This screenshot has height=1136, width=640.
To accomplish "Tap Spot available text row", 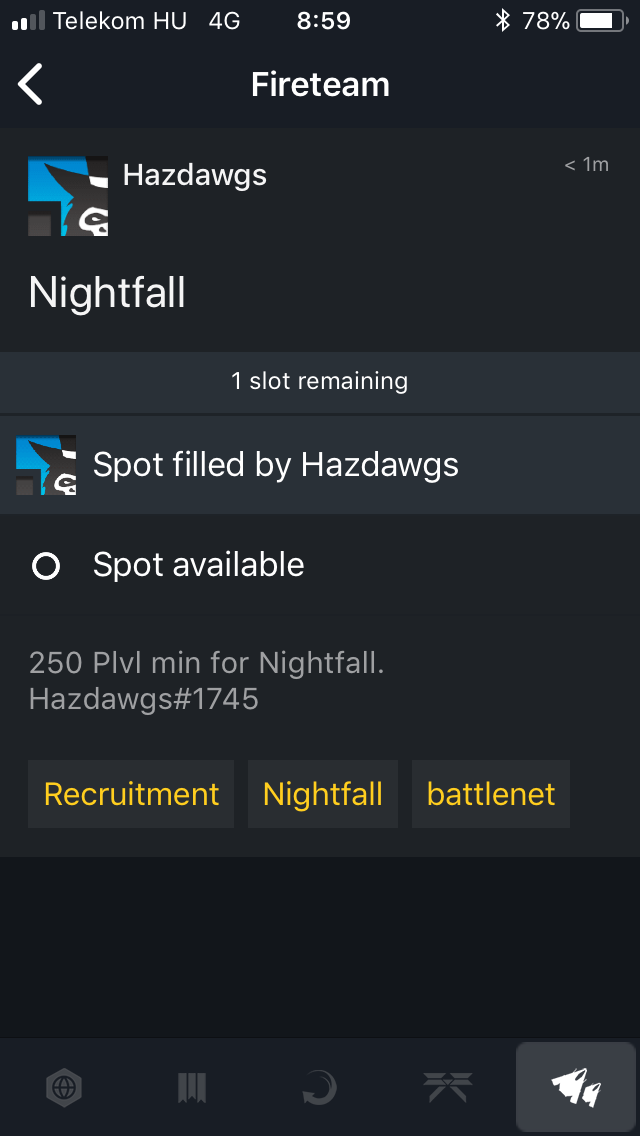I will [320, 565].
